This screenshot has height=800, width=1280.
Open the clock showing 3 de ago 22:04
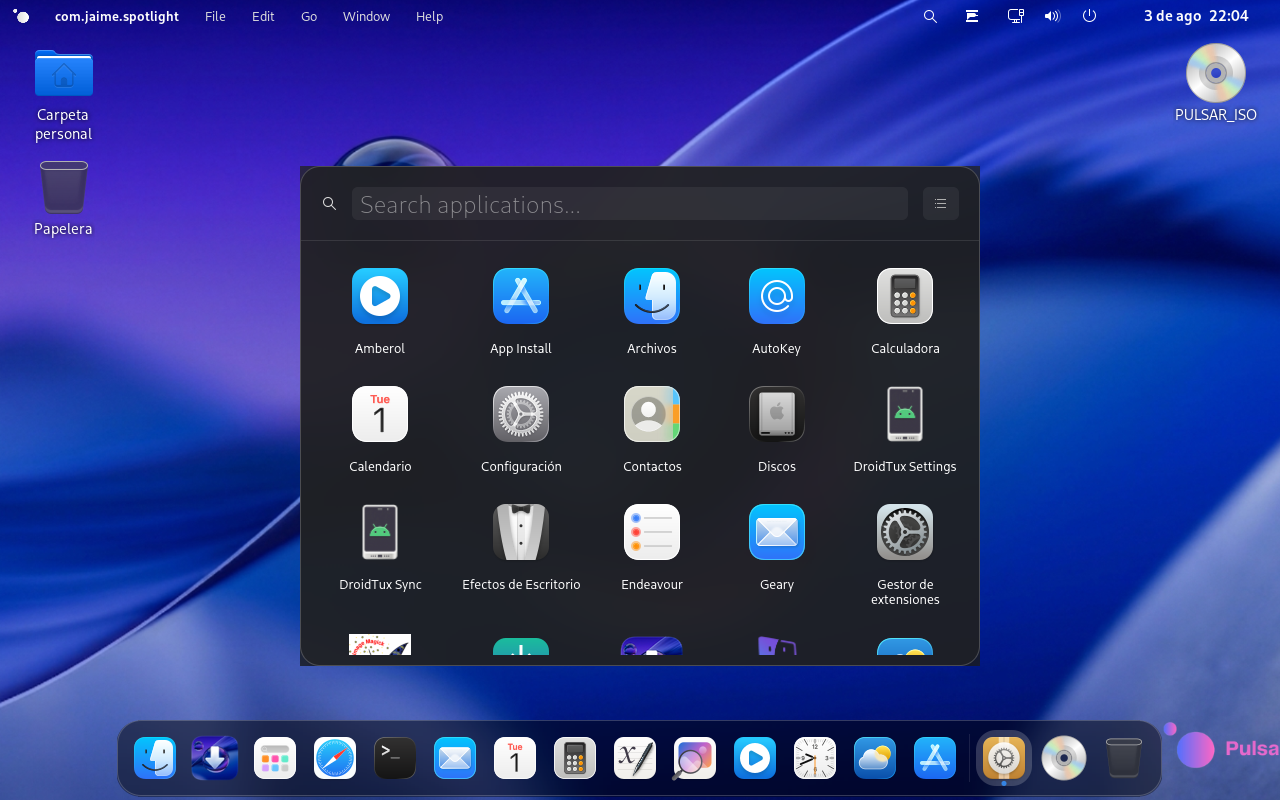tap(1196, 16)
